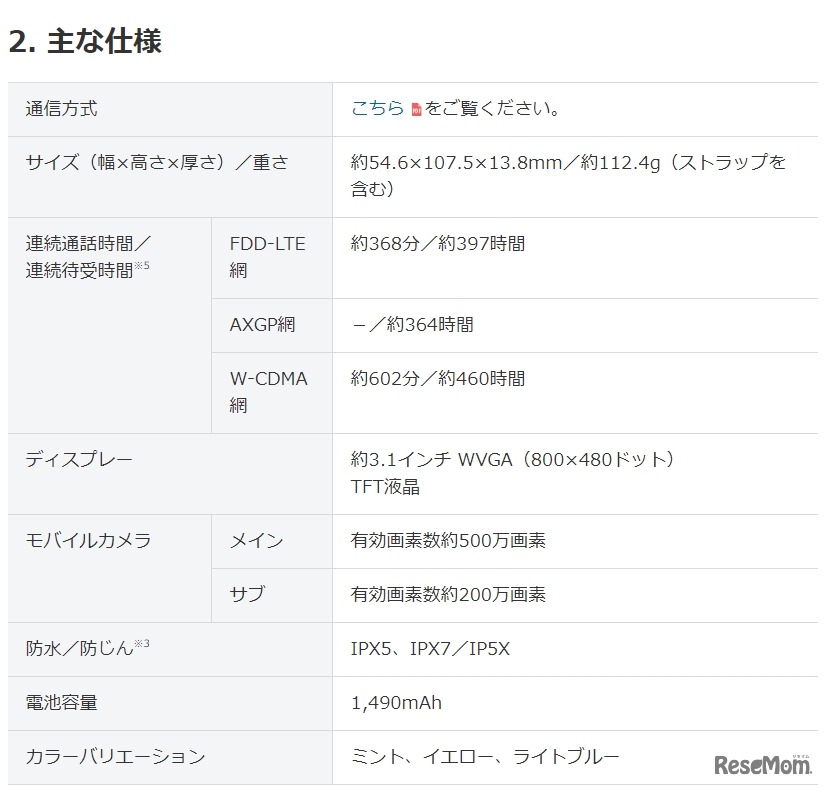Open the こちら link for 通信方式

pyautogui.click(x=377, y=109)
